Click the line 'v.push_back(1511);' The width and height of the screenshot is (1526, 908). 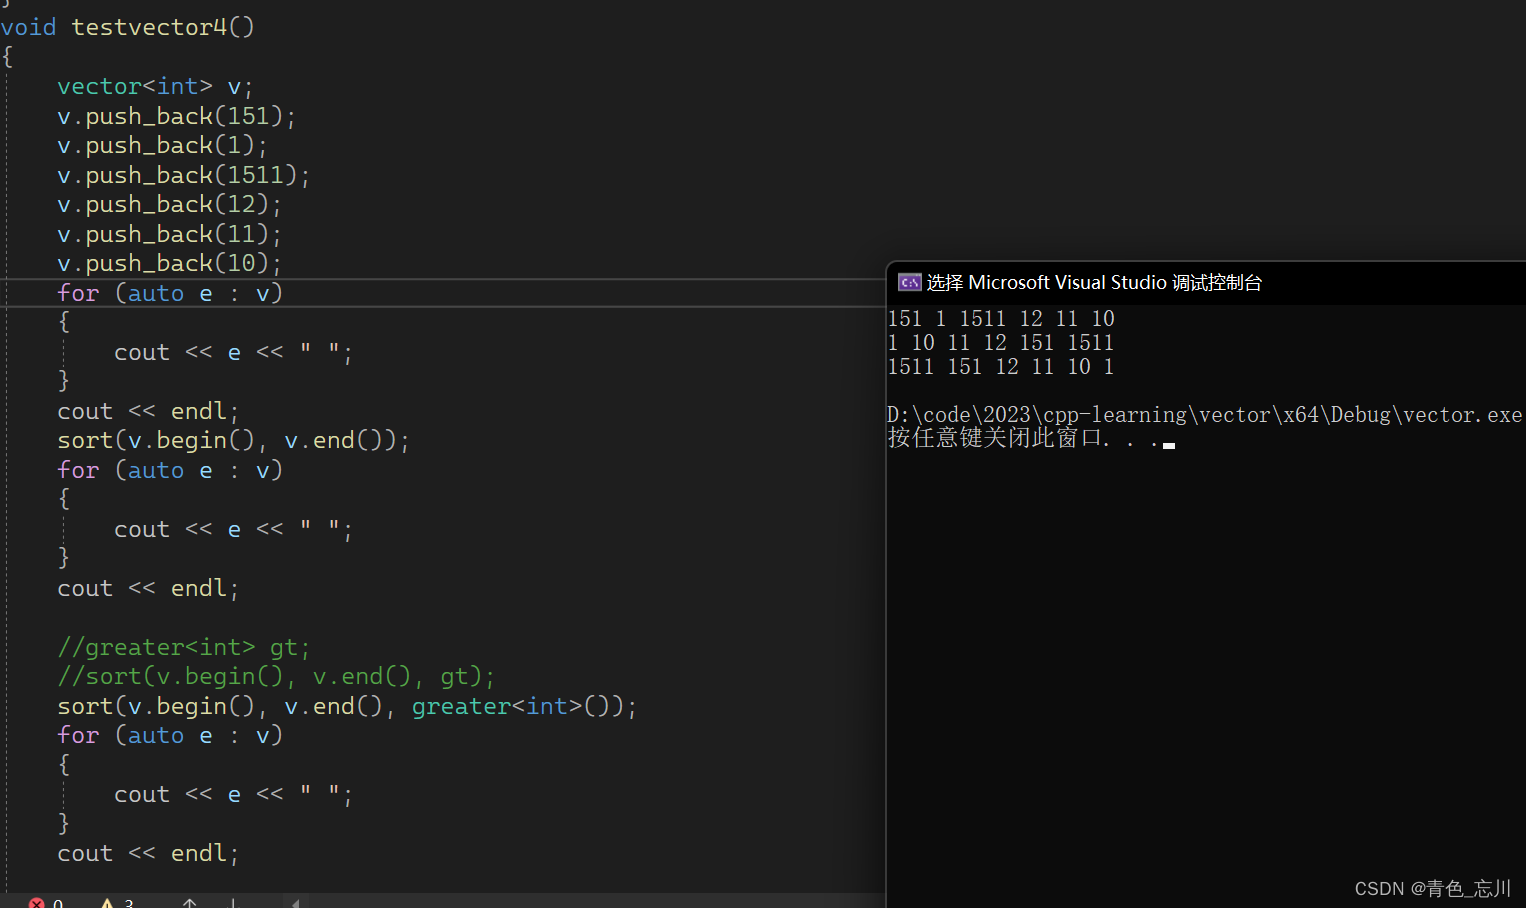pyautogui.click(x=183, y=176)
